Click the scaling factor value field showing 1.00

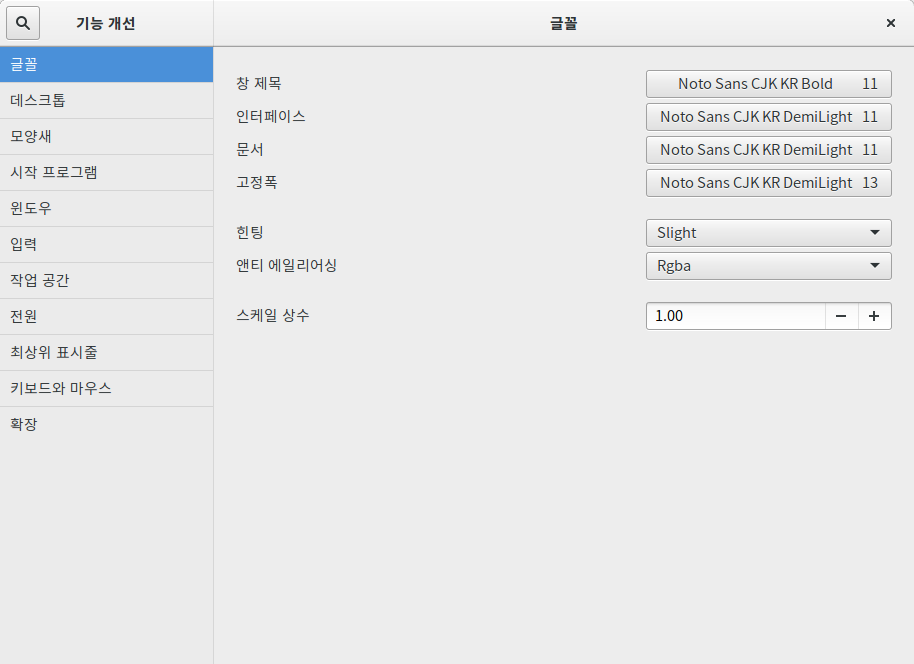point(735,316)
